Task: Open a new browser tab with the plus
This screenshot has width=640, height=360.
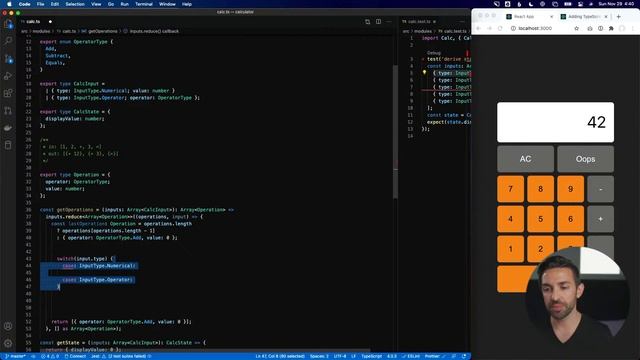Action: click(x=618, y=16)
